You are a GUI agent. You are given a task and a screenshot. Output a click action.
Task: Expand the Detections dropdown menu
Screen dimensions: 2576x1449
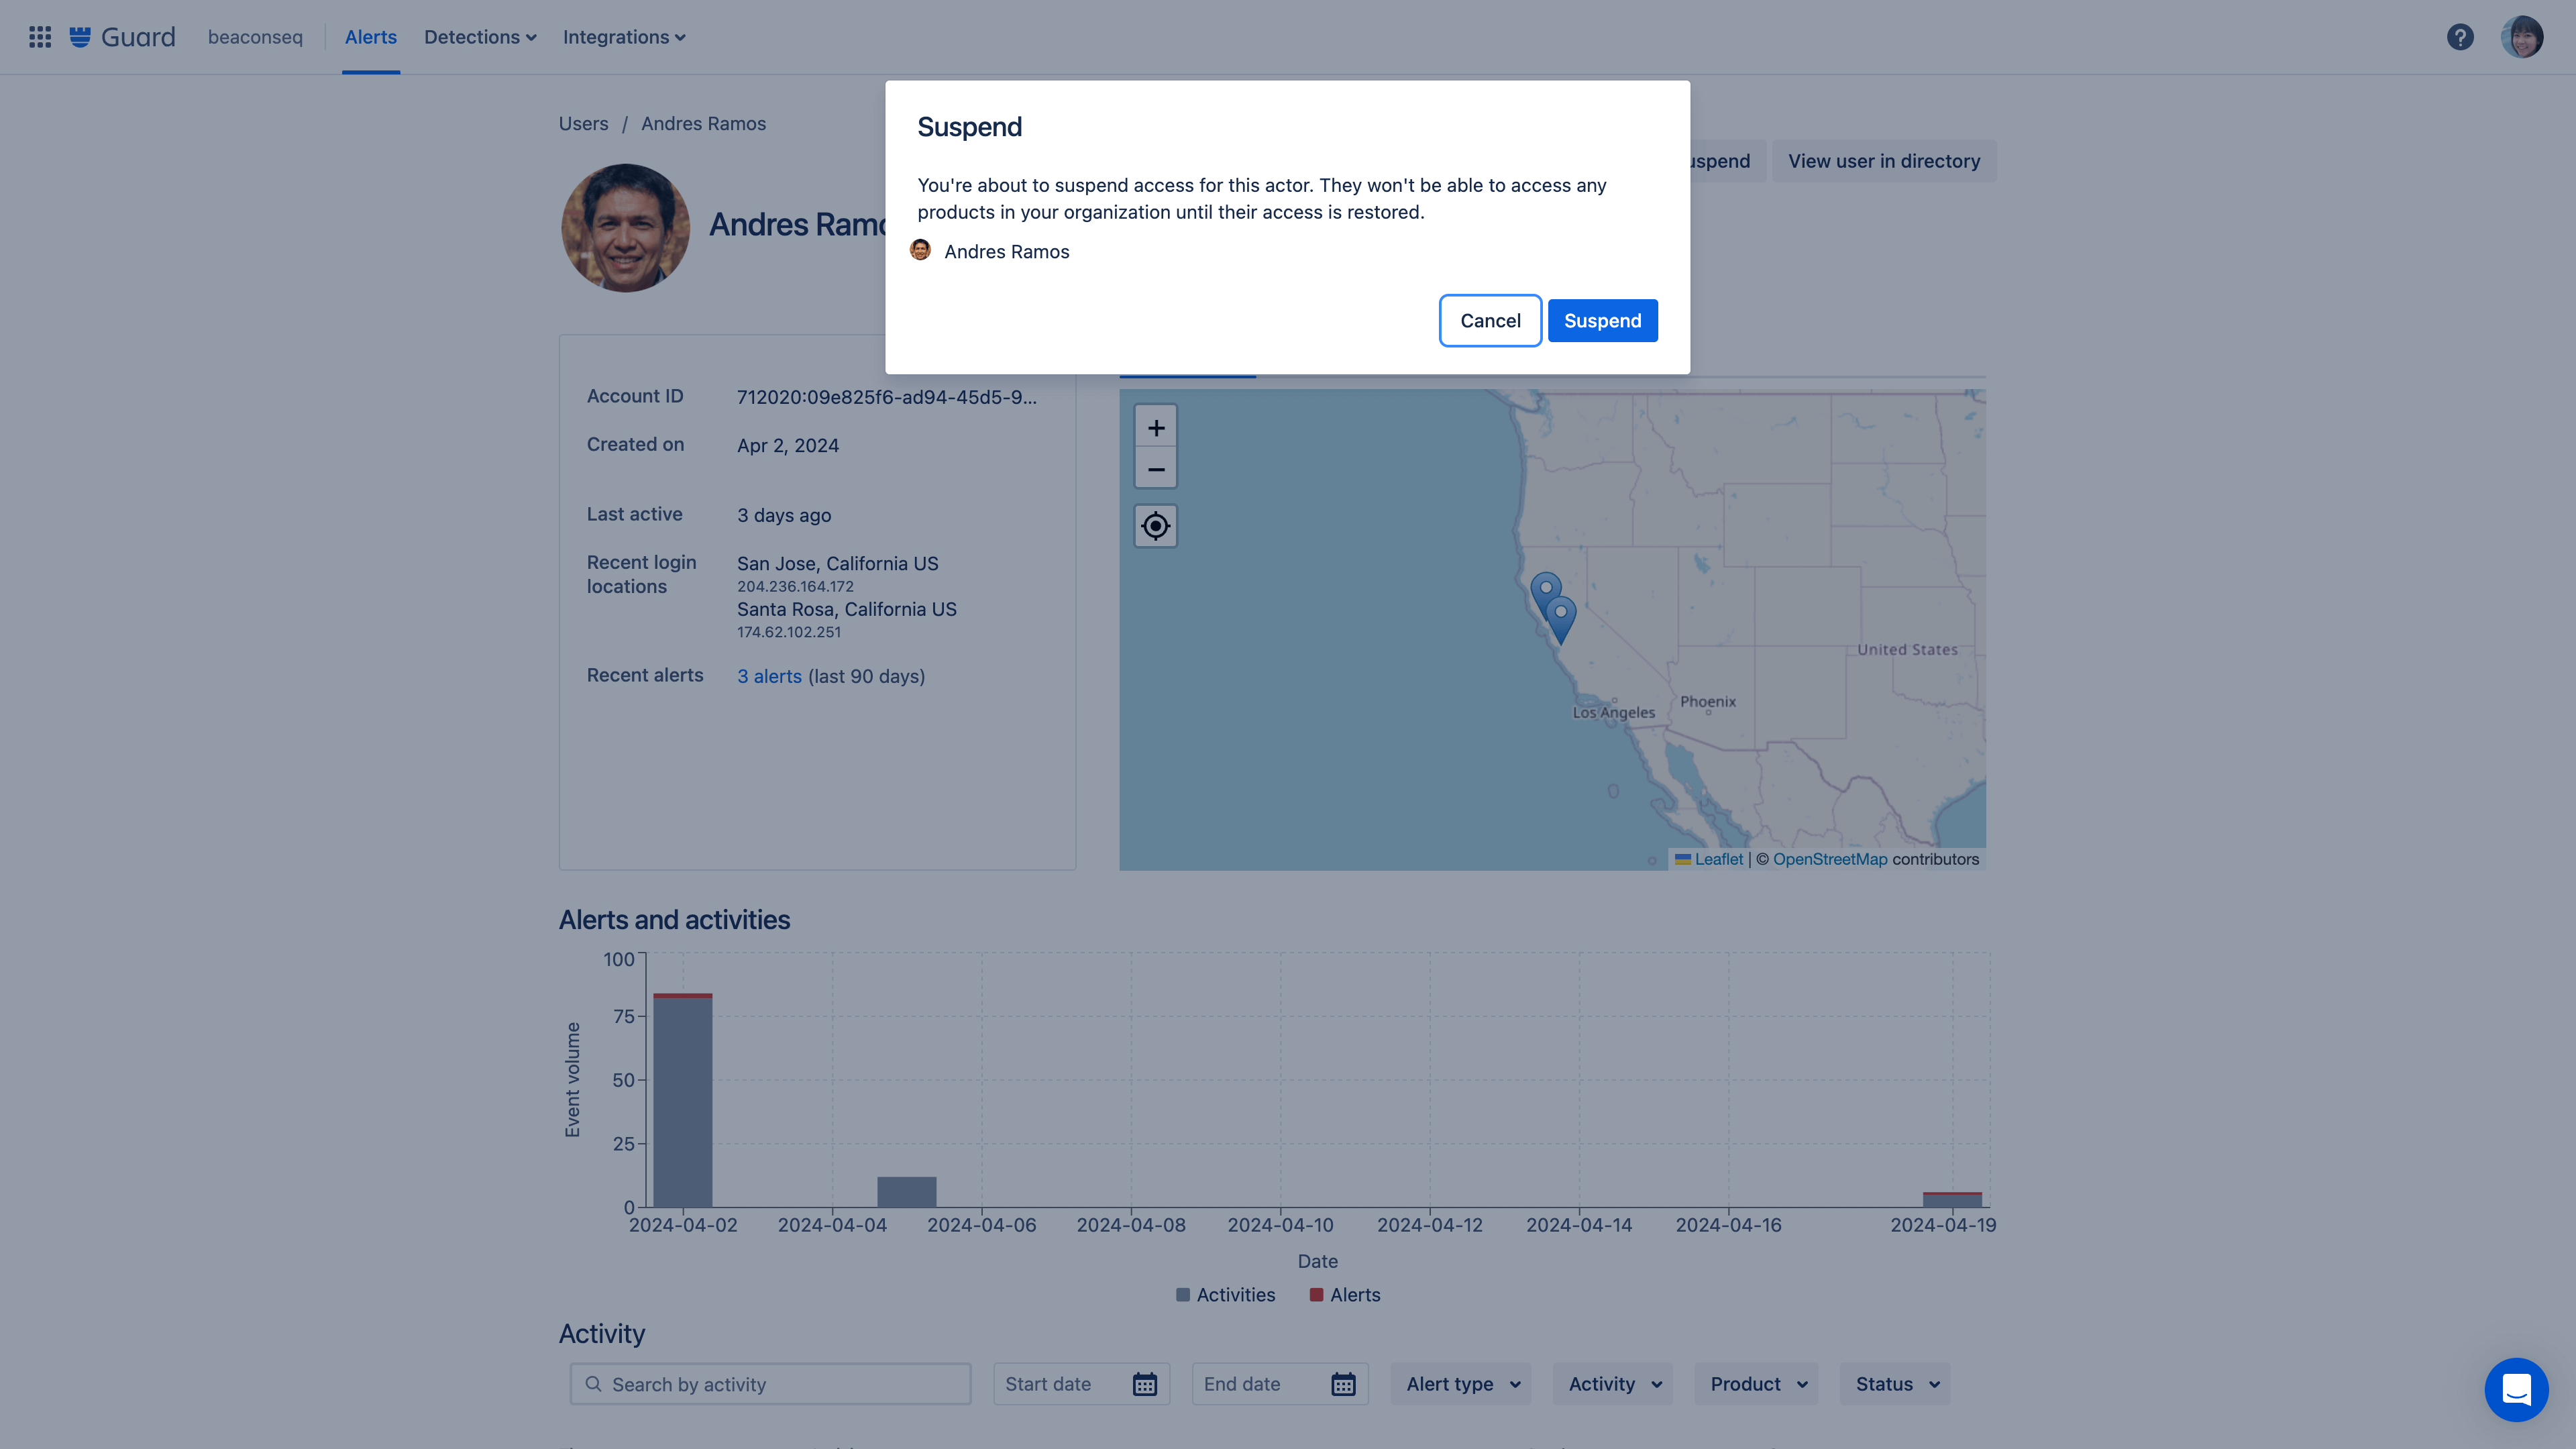[x=480, y=37]
